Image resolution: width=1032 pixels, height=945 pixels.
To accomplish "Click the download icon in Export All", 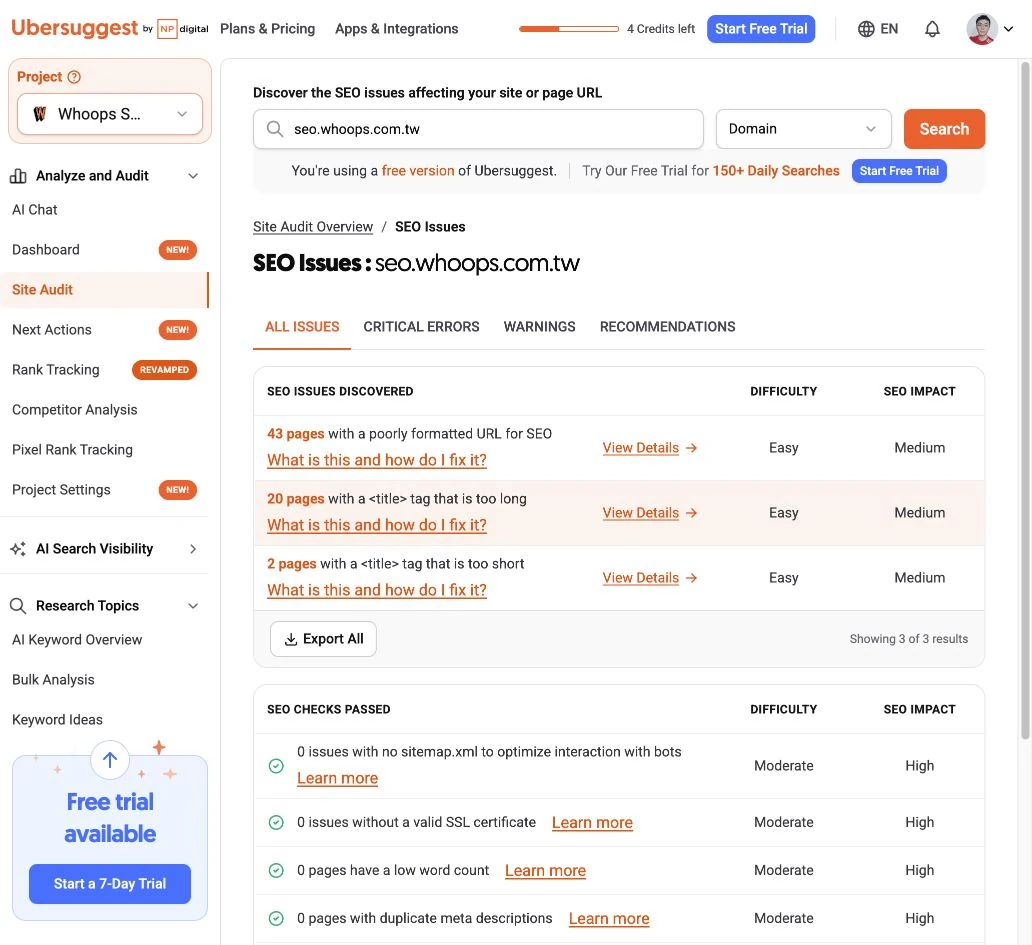I will [x=290, y=640].
